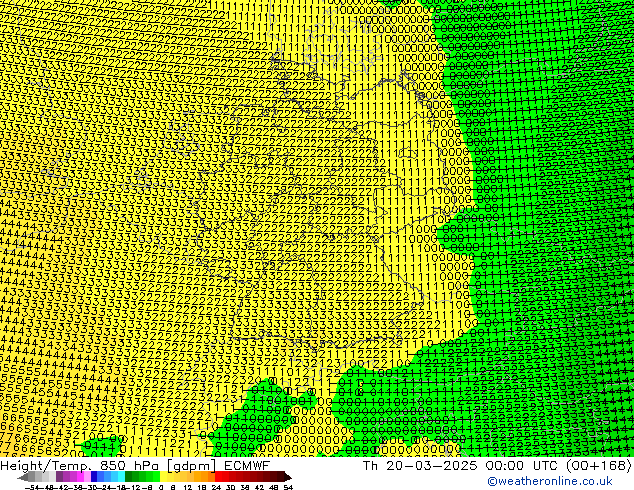Click the 00:00 UTC (00+168) time label

tap(558, 465)
